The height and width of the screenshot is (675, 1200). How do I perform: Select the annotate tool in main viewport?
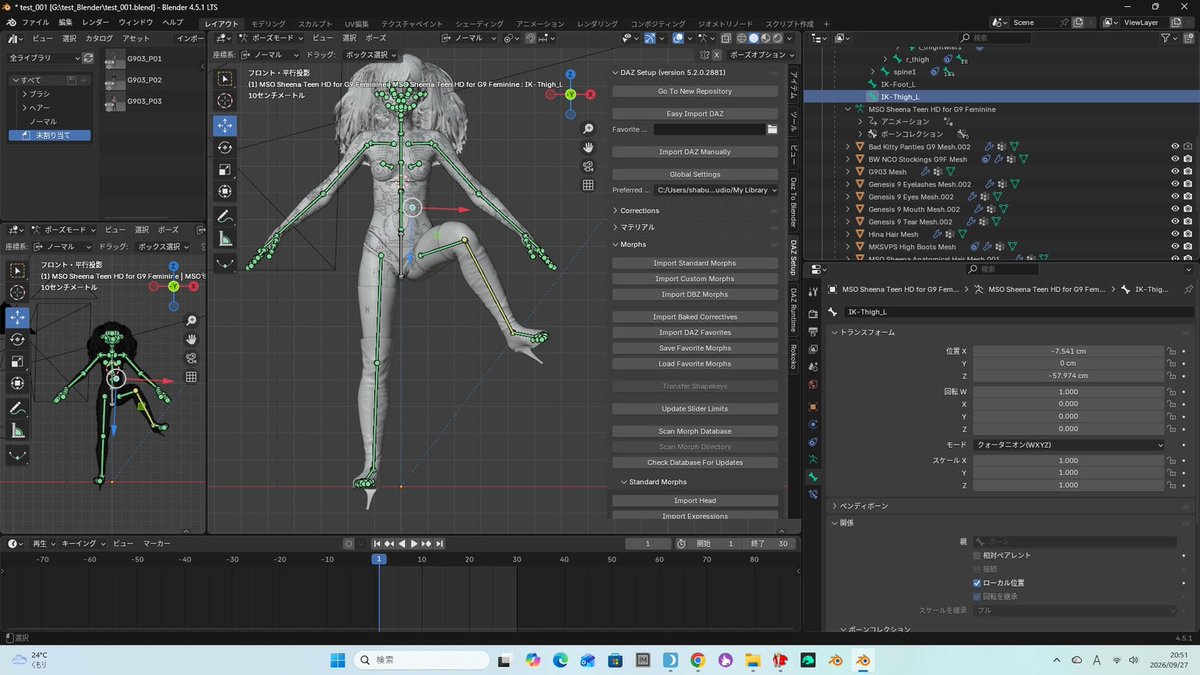225,216
